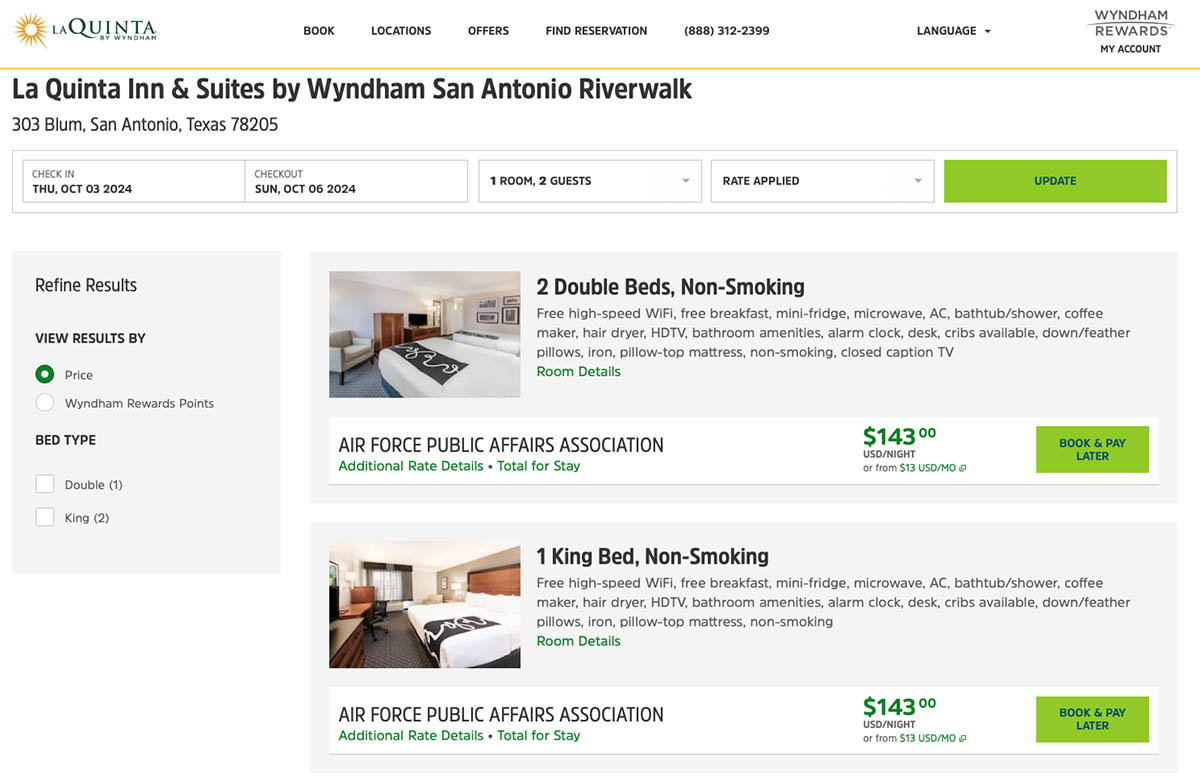Open Room Details for 2 Double Beds

tap(578, 371)
